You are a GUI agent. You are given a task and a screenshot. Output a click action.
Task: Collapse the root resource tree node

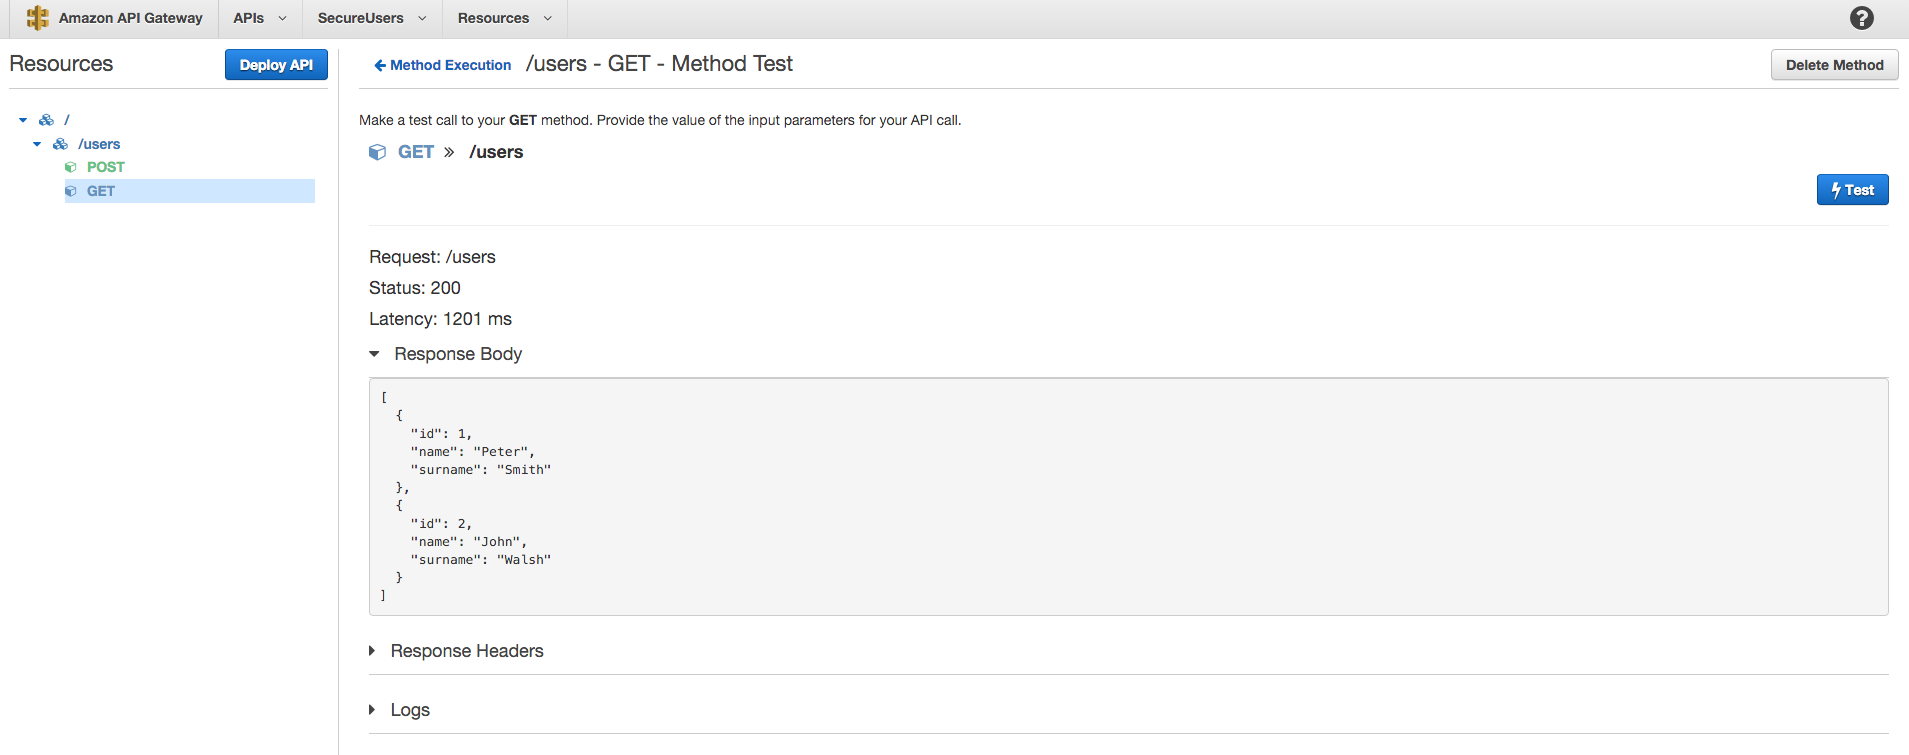click(23, 120)
